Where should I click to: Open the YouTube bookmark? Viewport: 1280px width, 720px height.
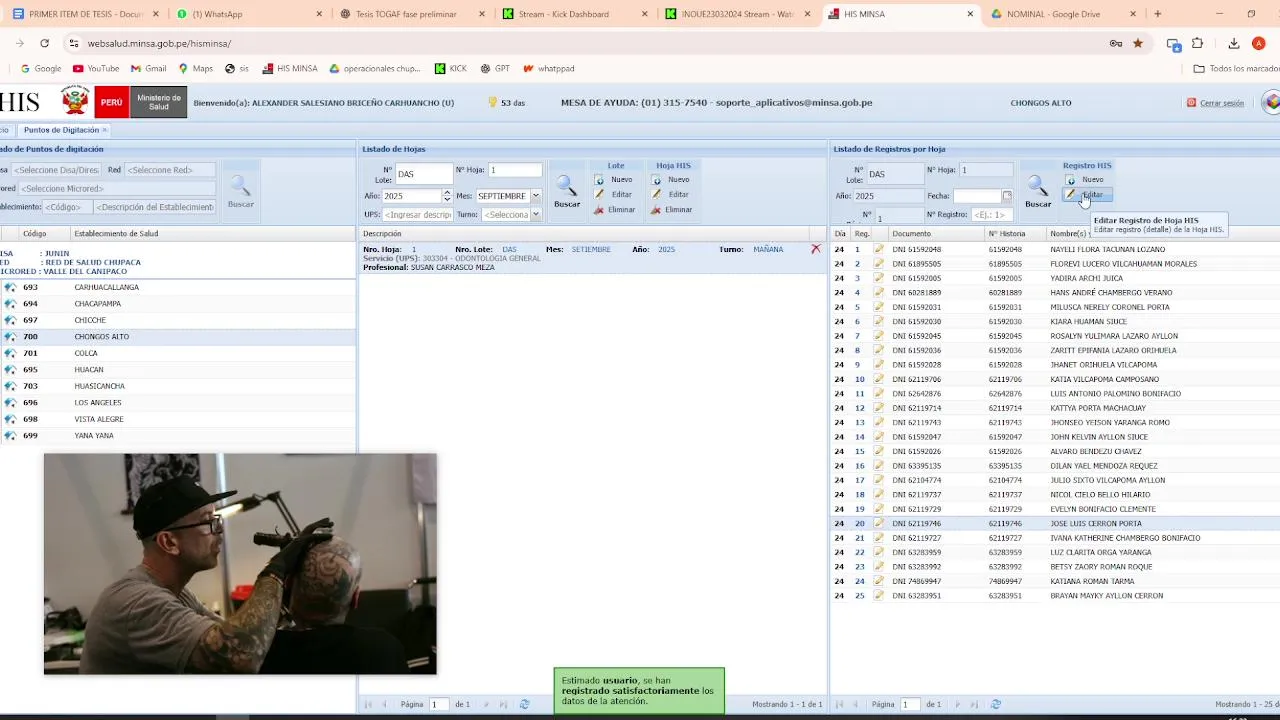click(95, 69)
